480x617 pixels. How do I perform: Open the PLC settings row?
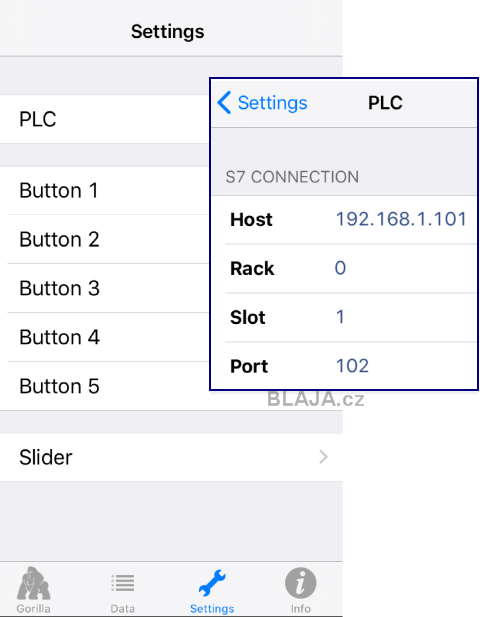pos(104,119)
